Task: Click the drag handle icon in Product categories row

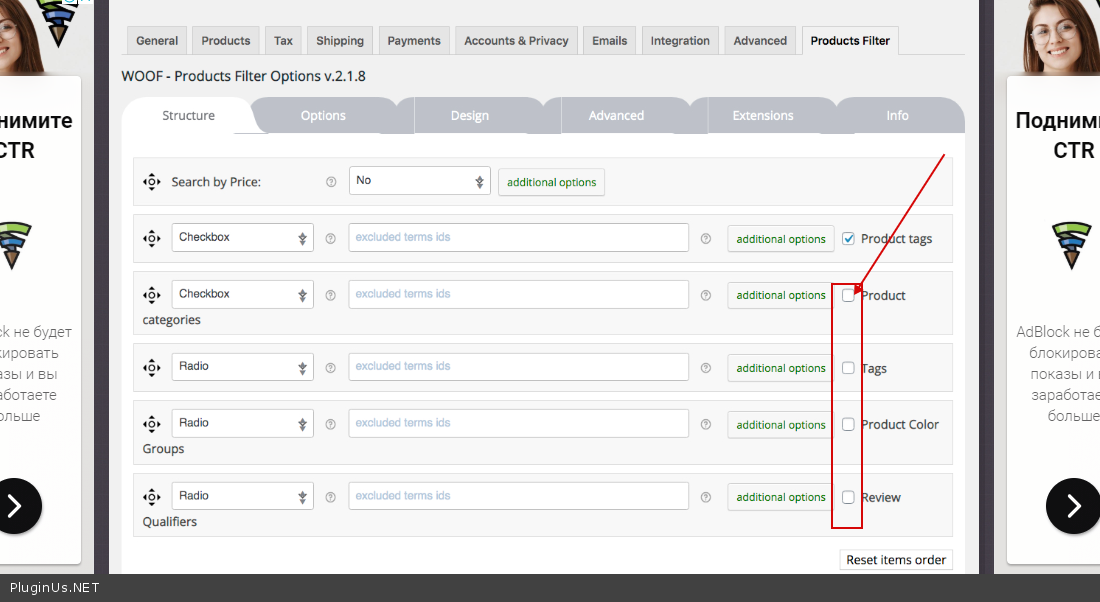Action: pos(151,295)
